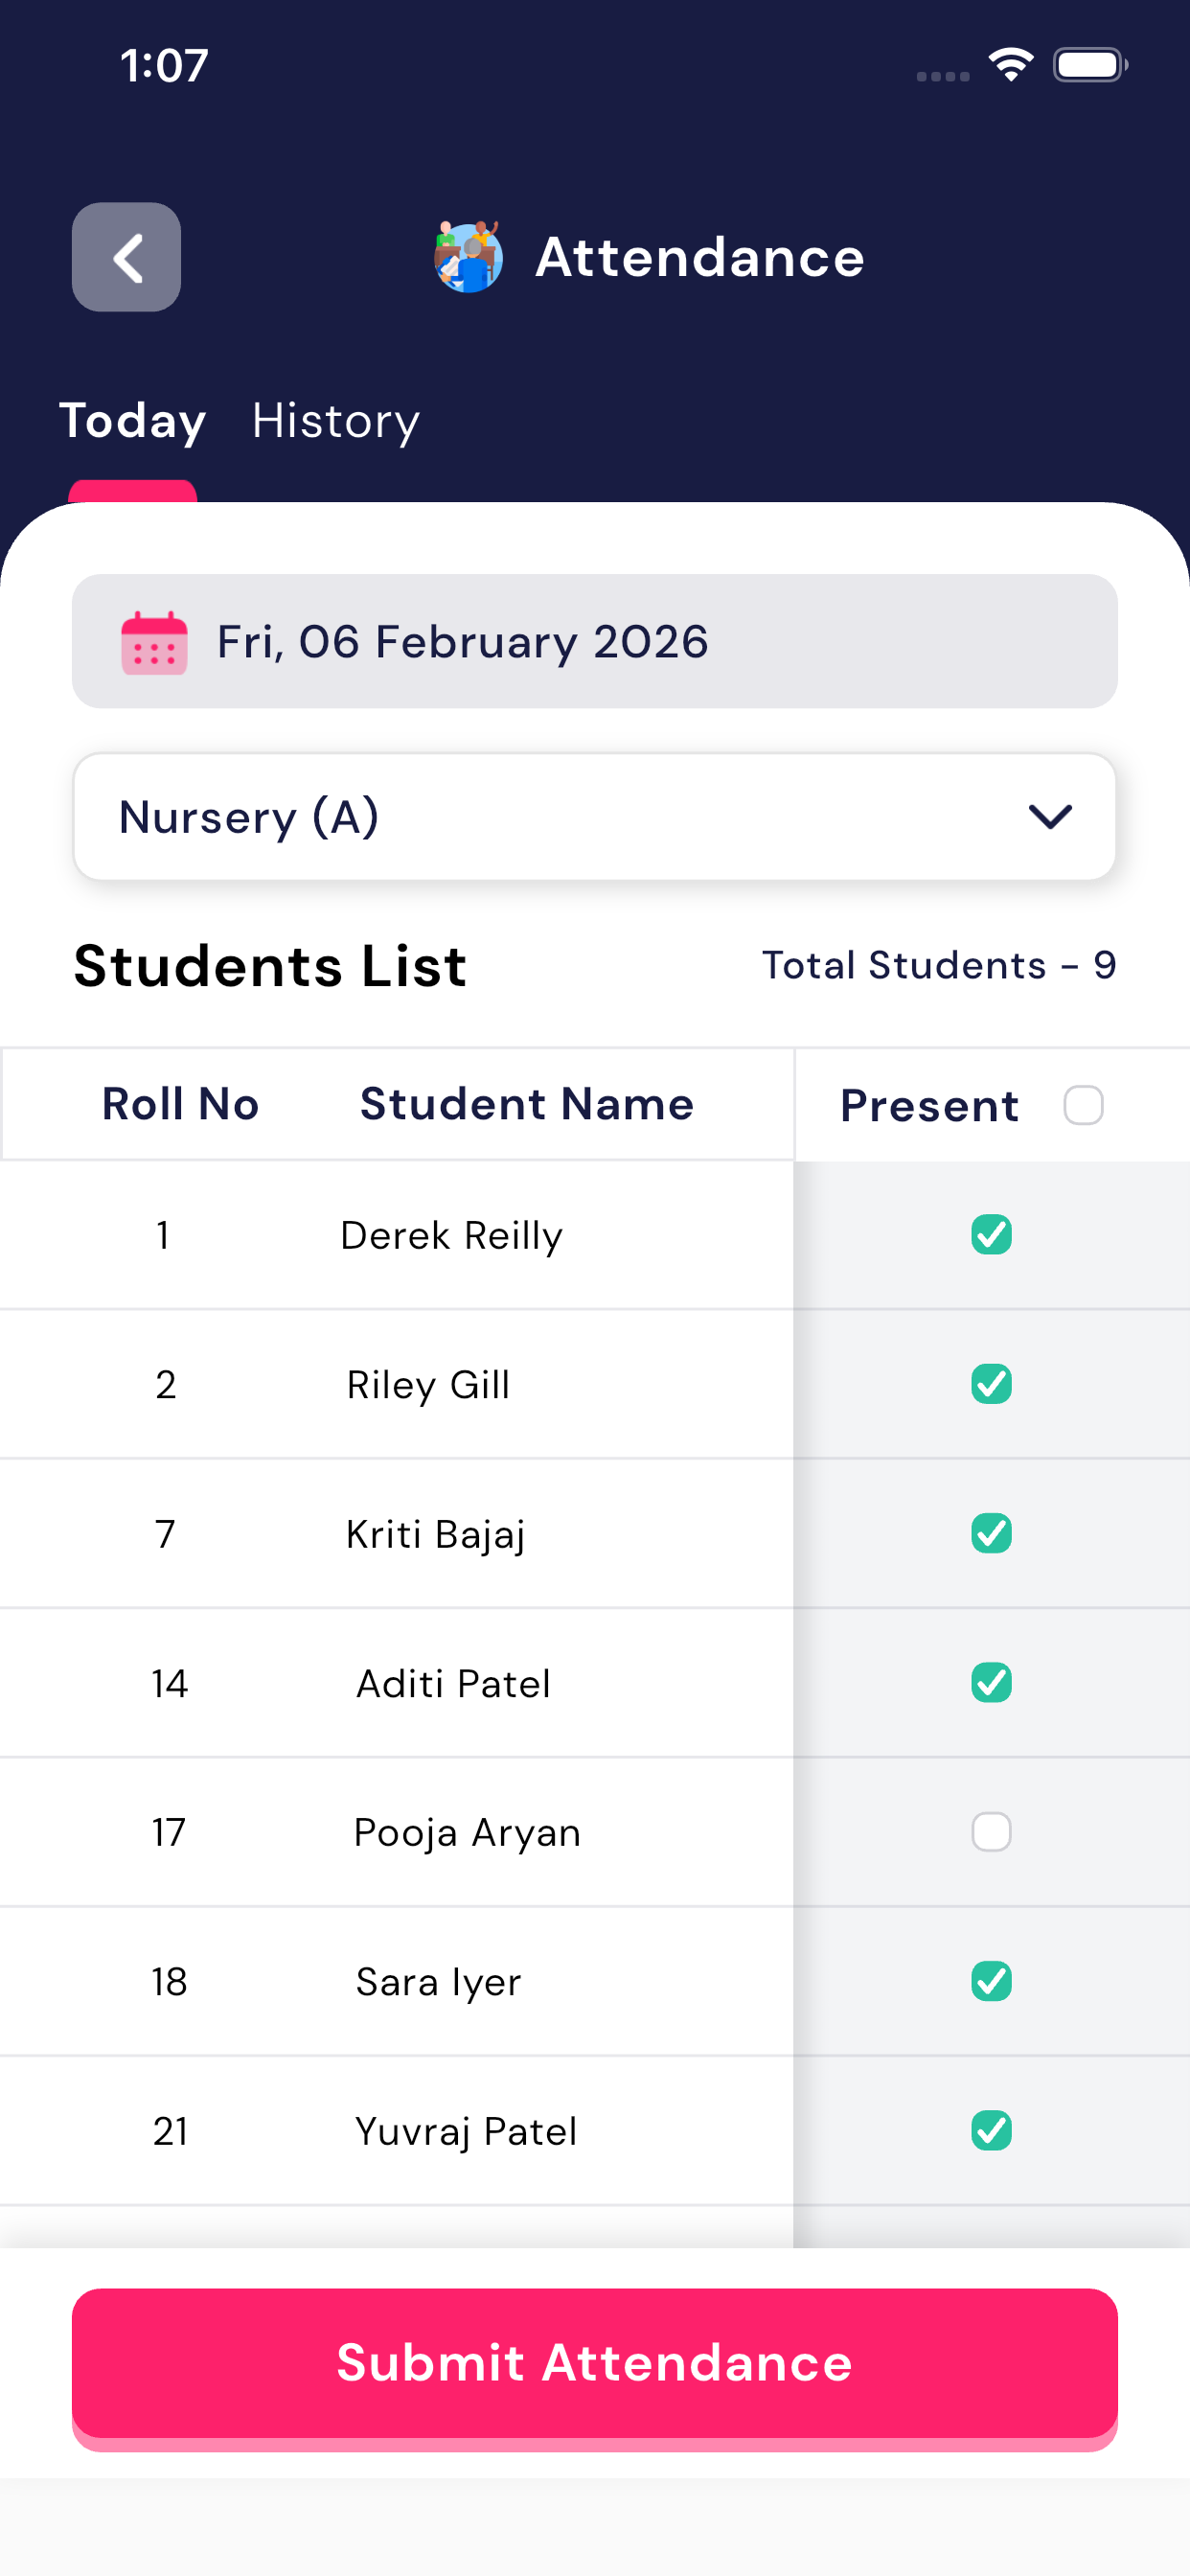Unmark Kriti Bajaj as present
This screenshot has width=1190, height=2576.
click(991, 1533)
